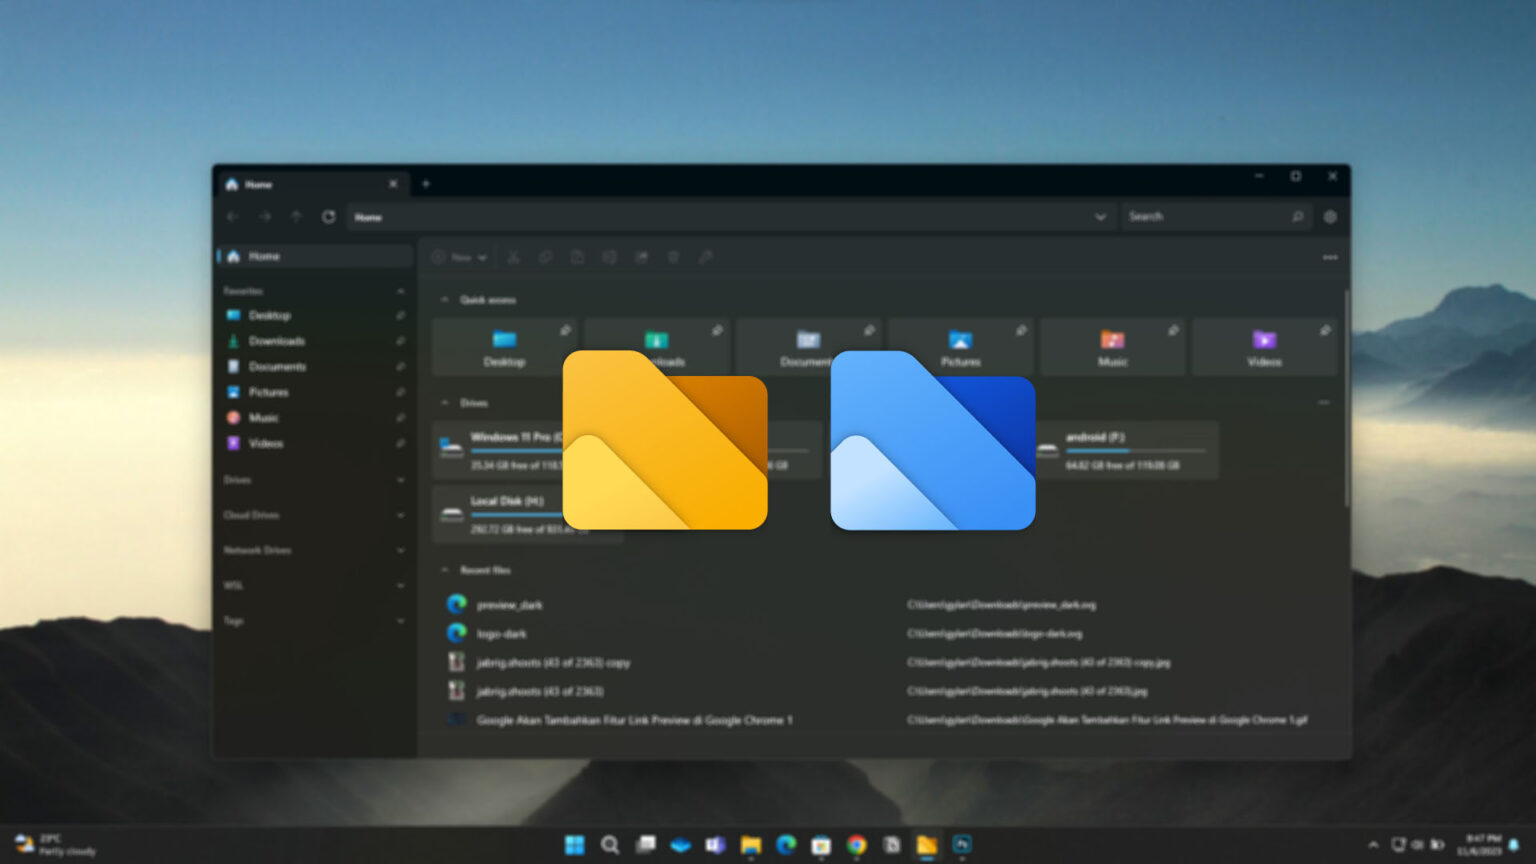The image size is (1536, 864).
Task: Expand the Cloud Drives sidebar section
Action: (400, 515)
